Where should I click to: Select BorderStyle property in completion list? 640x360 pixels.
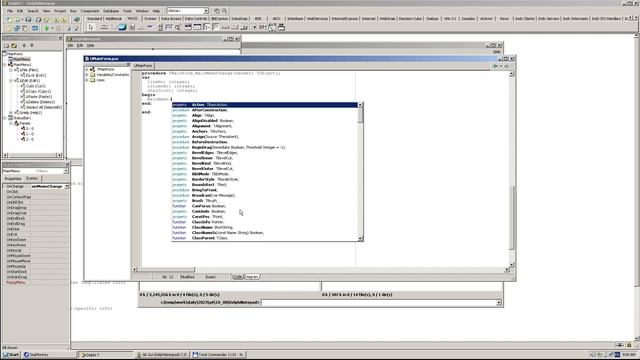coord(264,180)
